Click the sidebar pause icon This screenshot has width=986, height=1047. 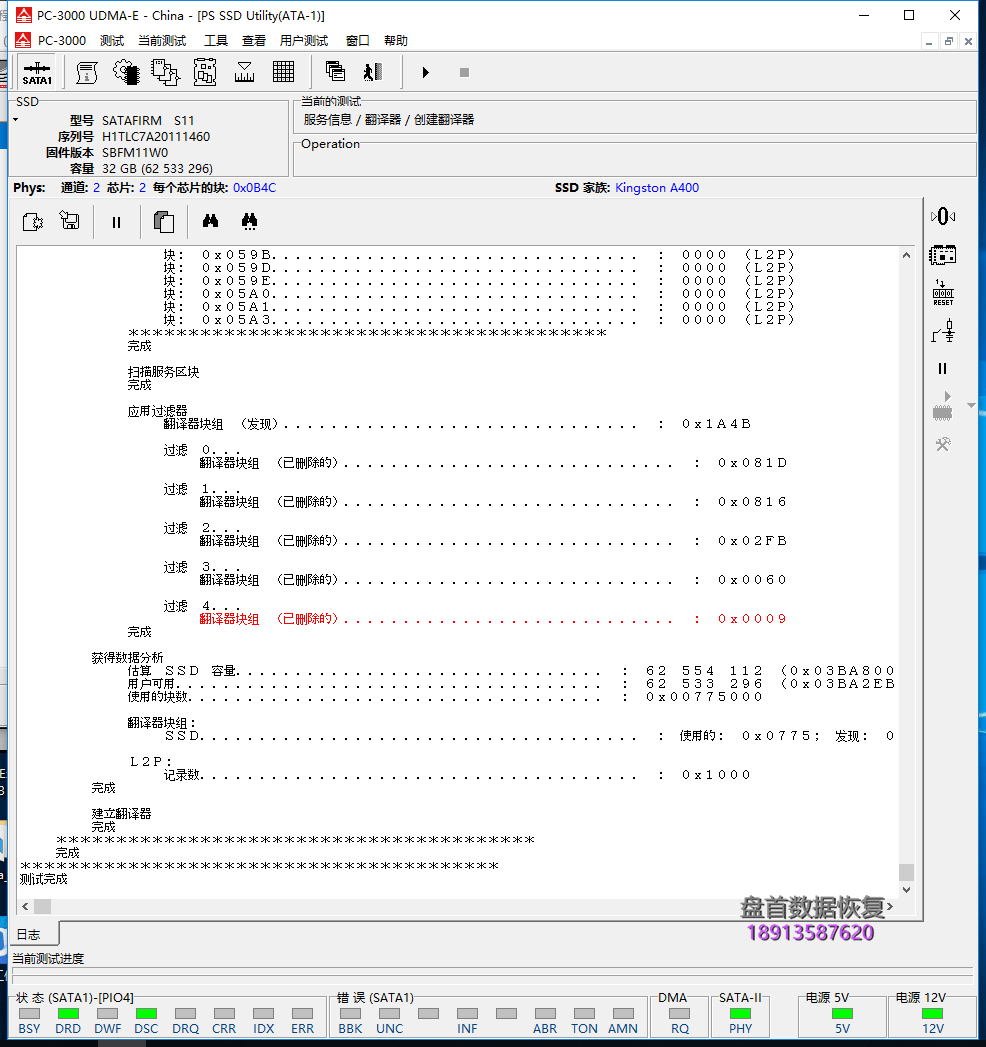[x=943, y=369]
